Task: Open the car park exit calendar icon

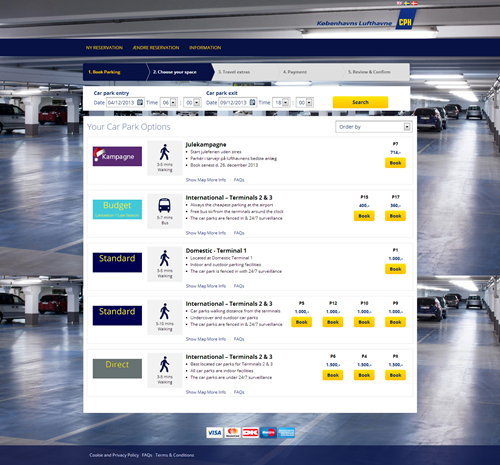Action: [252, 102]
